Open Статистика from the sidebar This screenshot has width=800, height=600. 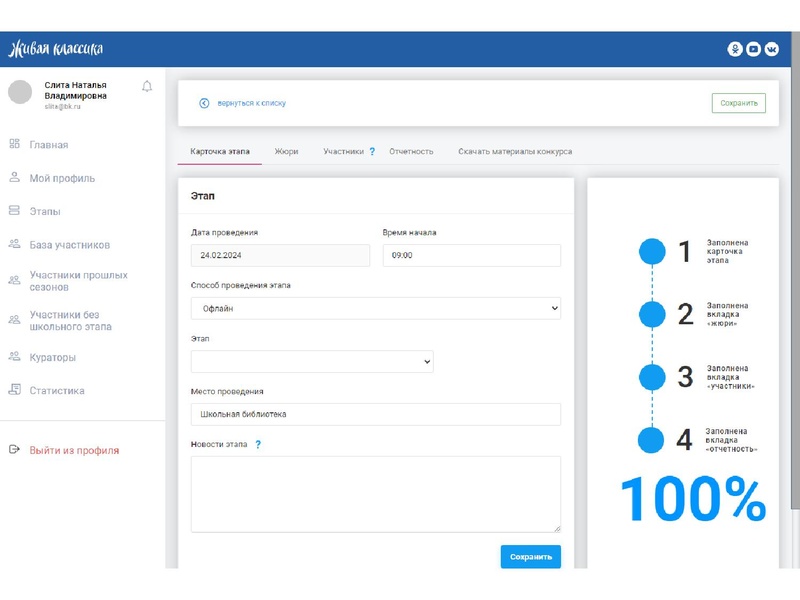[x=57, y=391]
